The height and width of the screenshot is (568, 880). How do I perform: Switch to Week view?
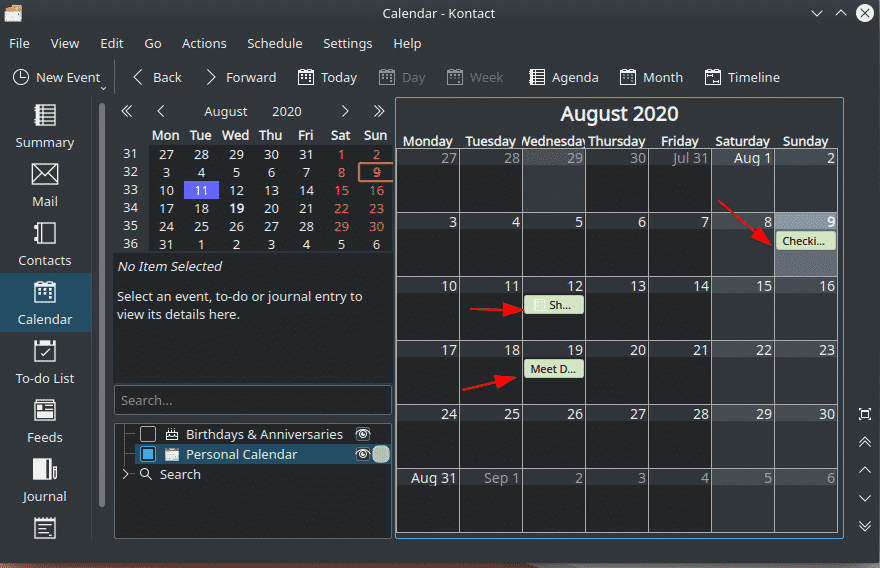475,77
